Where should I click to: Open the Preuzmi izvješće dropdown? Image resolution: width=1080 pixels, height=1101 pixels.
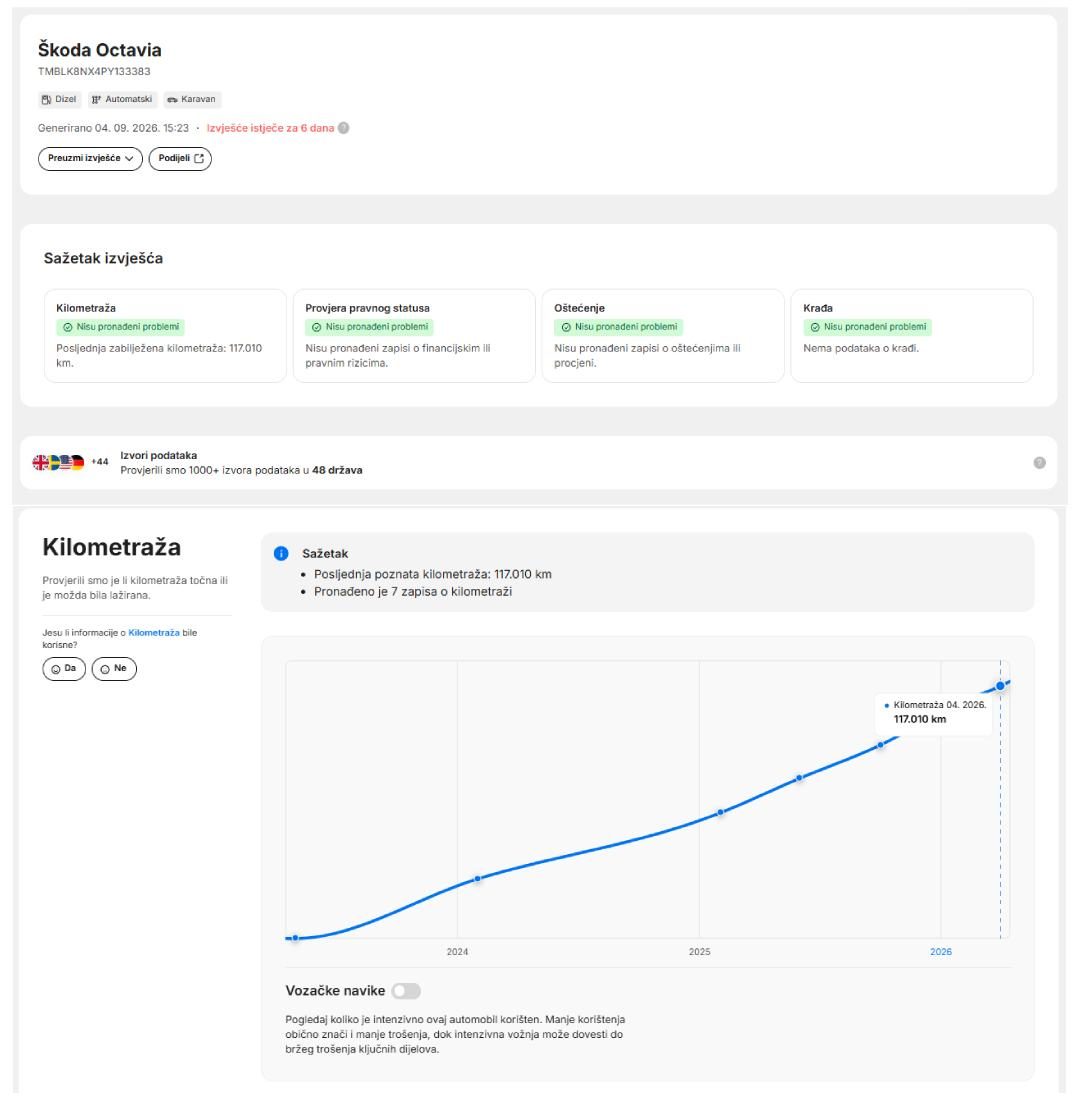tap(90, 159)
